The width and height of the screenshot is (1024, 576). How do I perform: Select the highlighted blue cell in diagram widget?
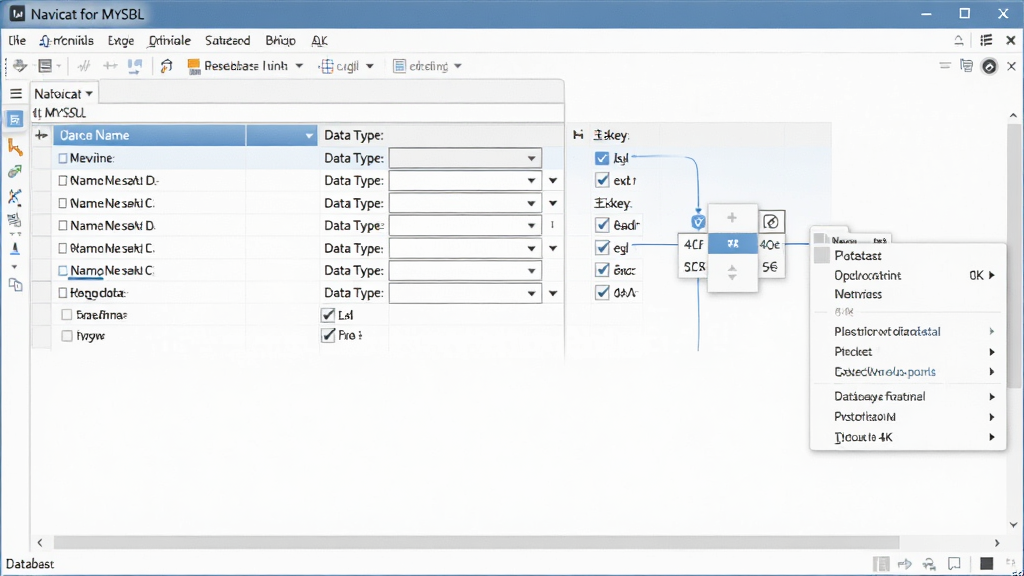point(733,244)
